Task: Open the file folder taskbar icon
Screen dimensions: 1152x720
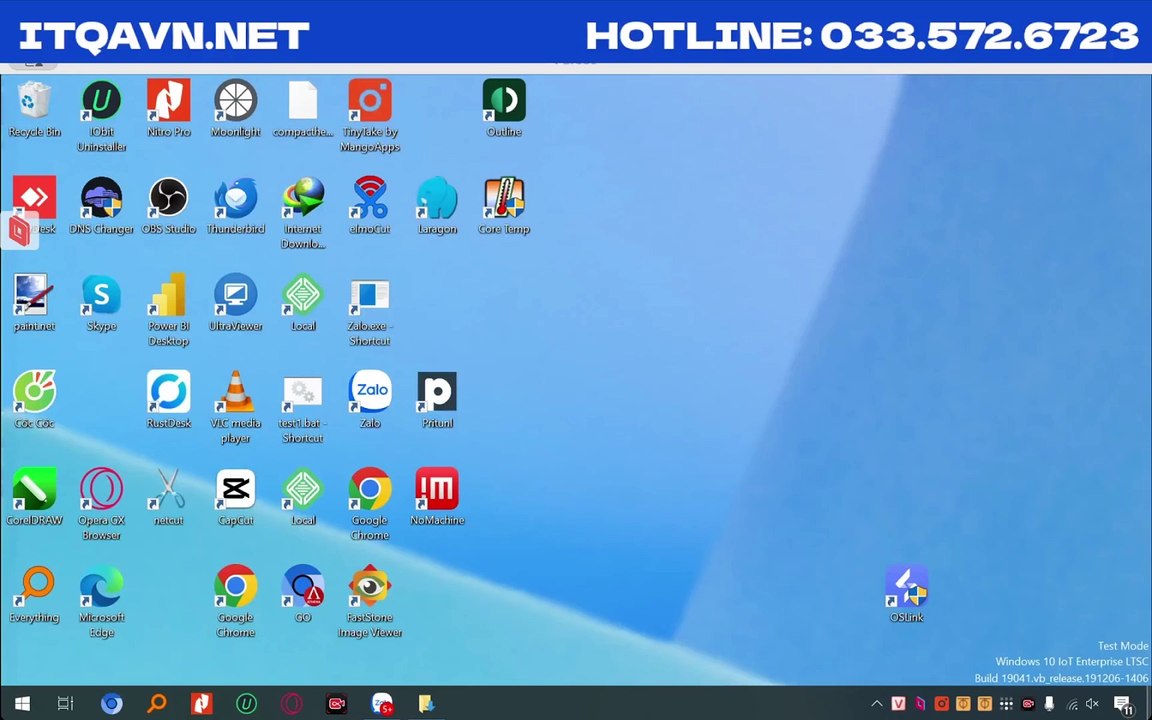Action: tap(426, 704)
